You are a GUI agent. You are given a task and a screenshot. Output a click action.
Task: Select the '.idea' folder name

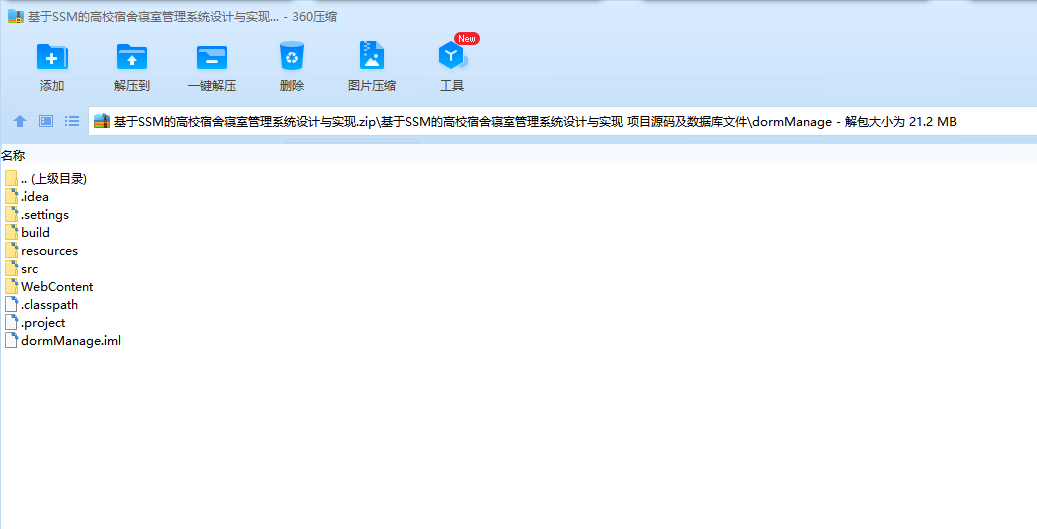[x=35, y=196]
